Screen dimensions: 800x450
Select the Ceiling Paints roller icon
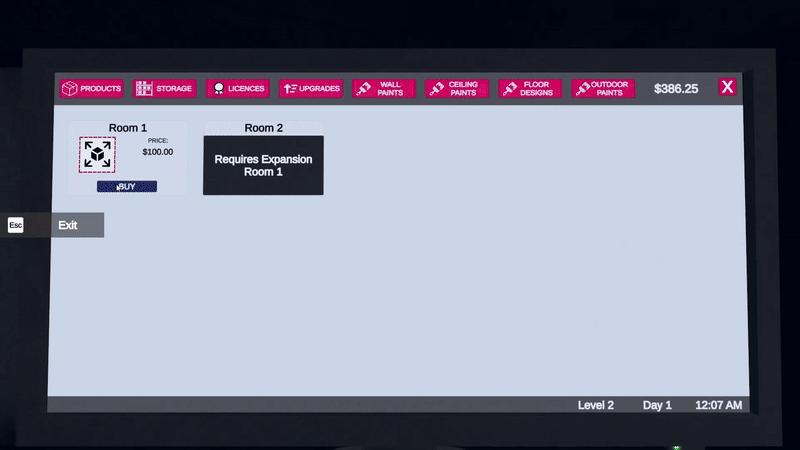pyautogui.click(x=436, y=89)
